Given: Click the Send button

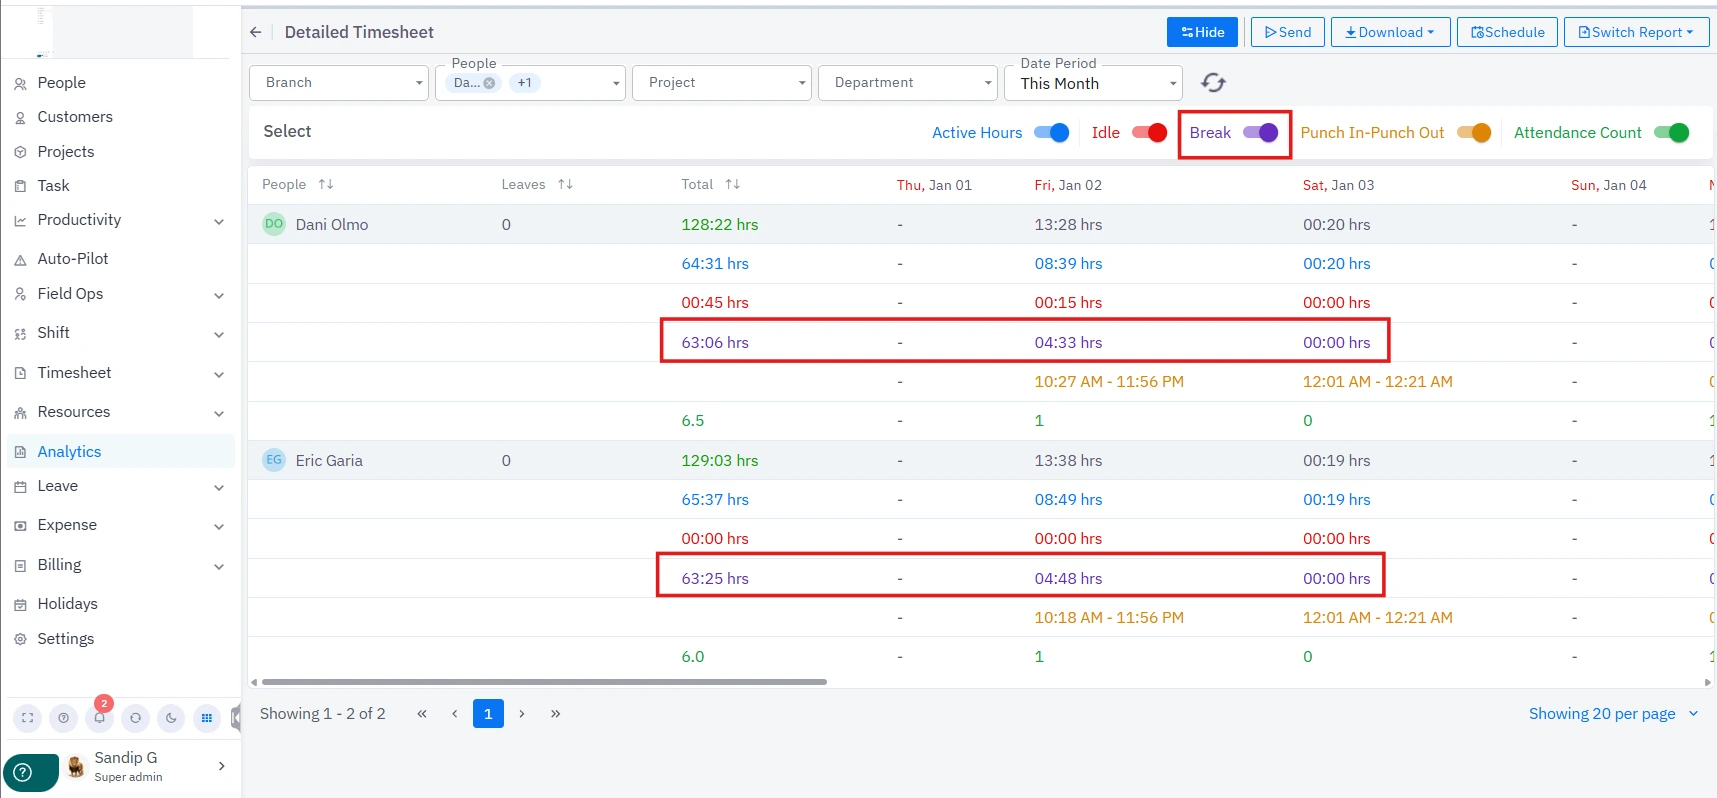Looking at the screenshot, I should 1287,32.
